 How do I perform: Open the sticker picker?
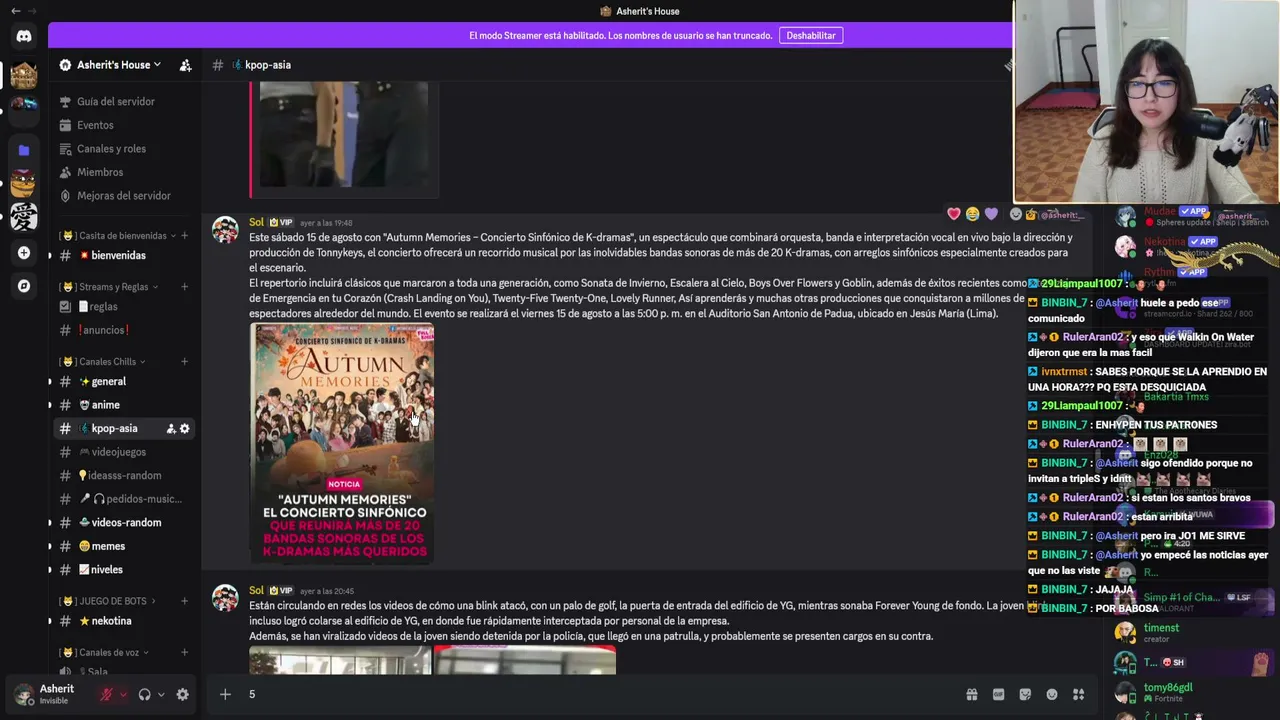[x=1025, y=695]
